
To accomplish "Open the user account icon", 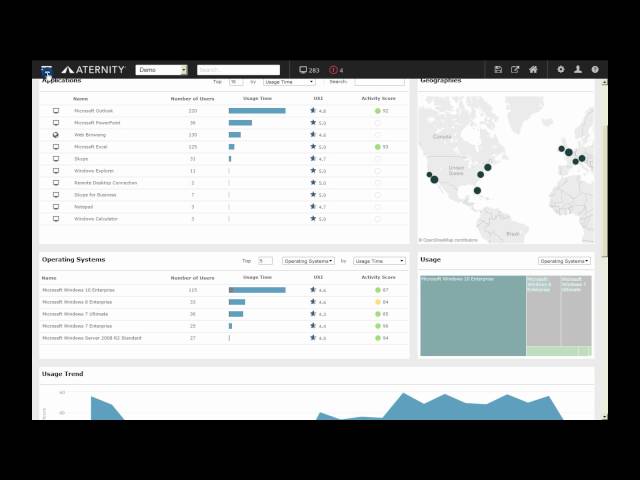I will pos(578,69).
